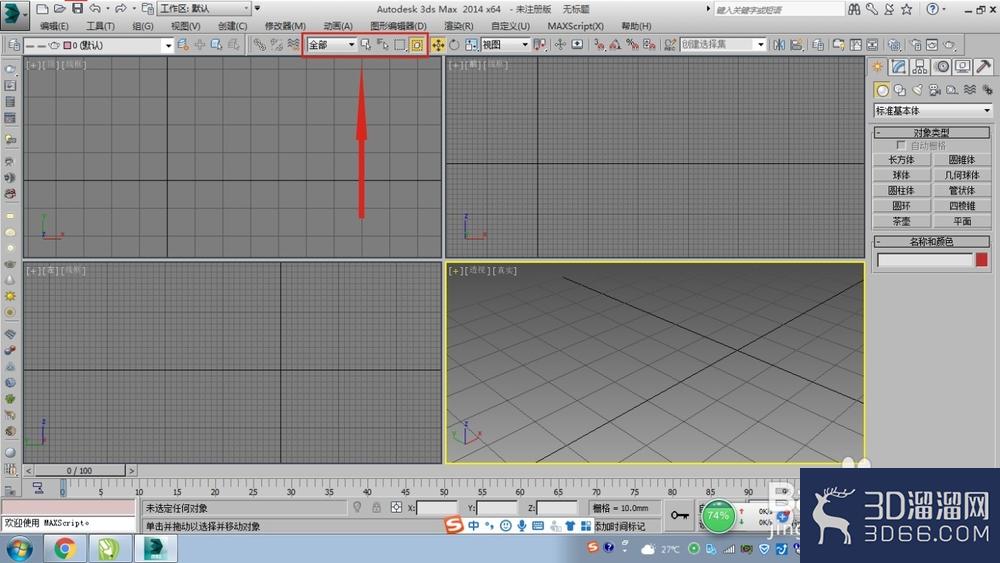This screenshot has width=1000, height=563.
Task: Open the 工具(T) menu
Action: click(100, 26)
